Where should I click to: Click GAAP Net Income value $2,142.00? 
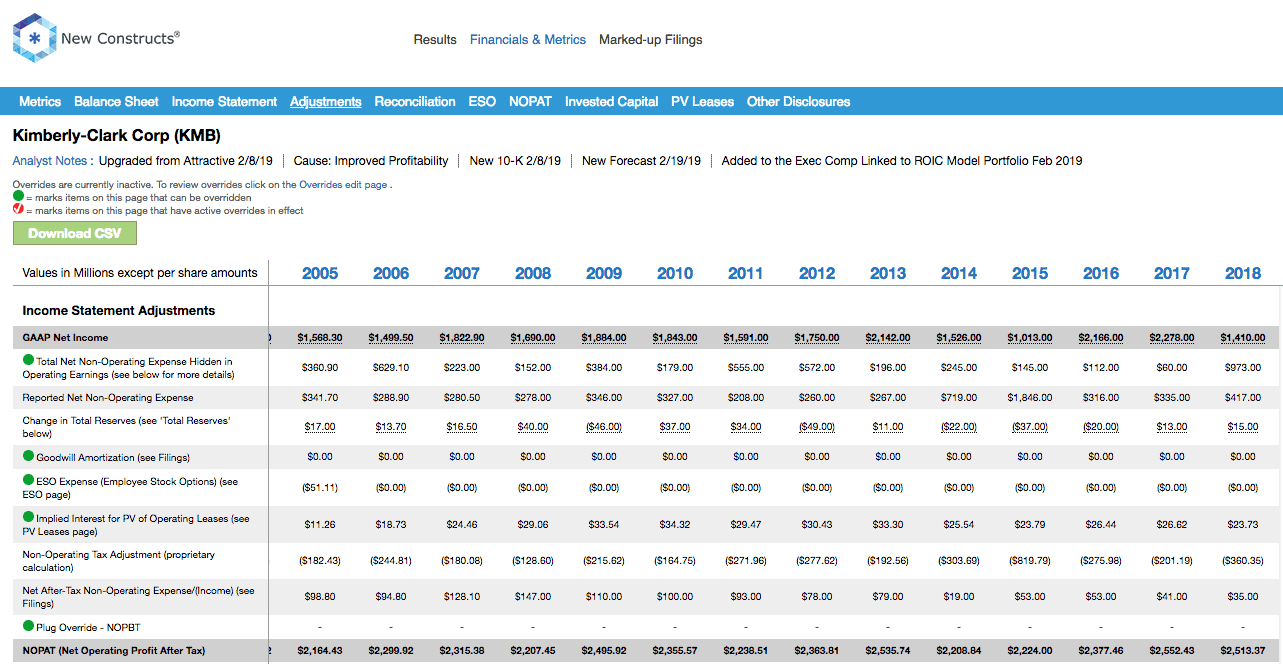(x=888, y=338)
